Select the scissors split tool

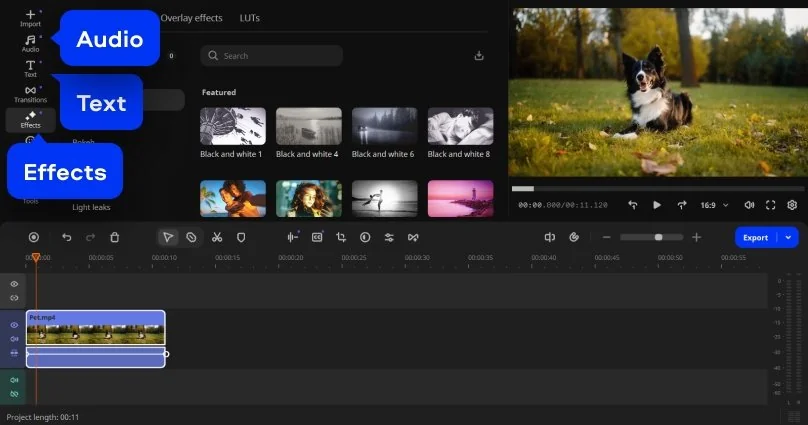tap(216, 237)
